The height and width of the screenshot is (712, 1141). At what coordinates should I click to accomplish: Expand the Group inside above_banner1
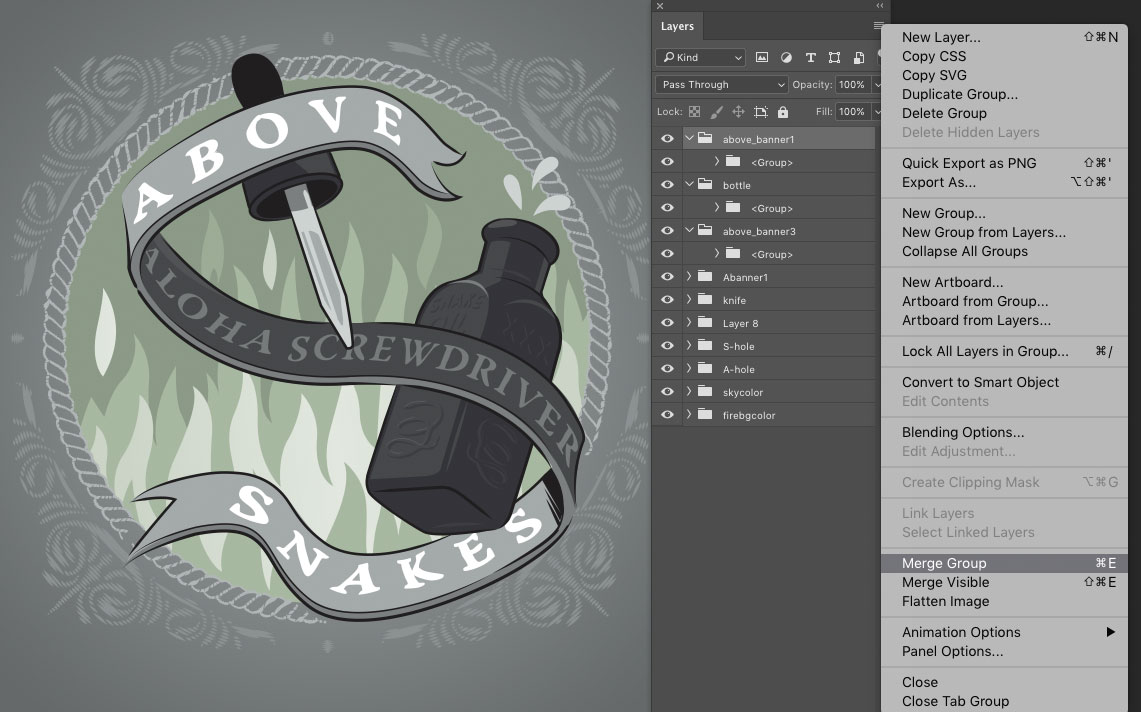tap(717, 162)
